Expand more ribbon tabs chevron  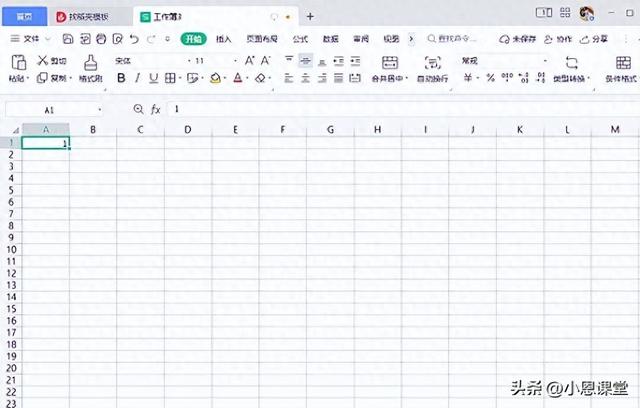(411, 39)
